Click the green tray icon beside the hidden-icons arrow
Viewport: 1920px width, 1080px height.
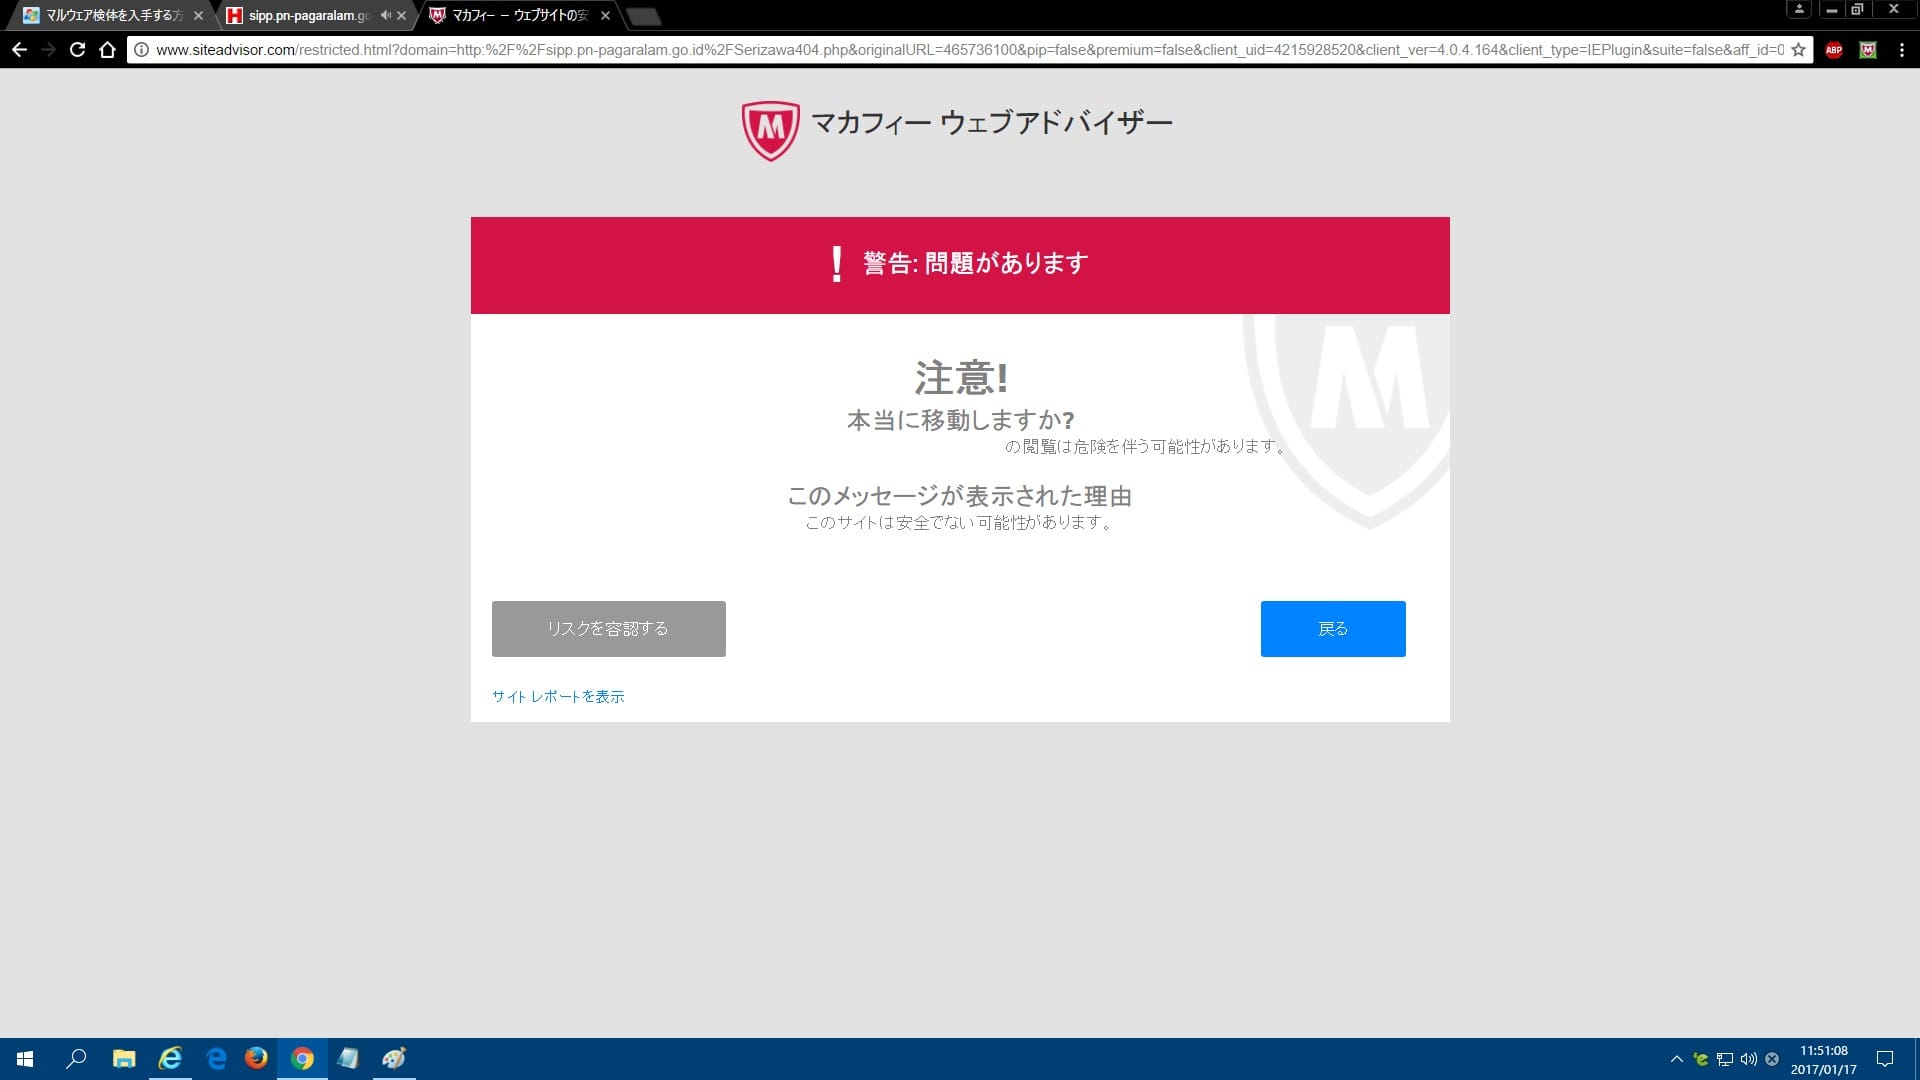pyautogui.click(x=1701, y=1059)
